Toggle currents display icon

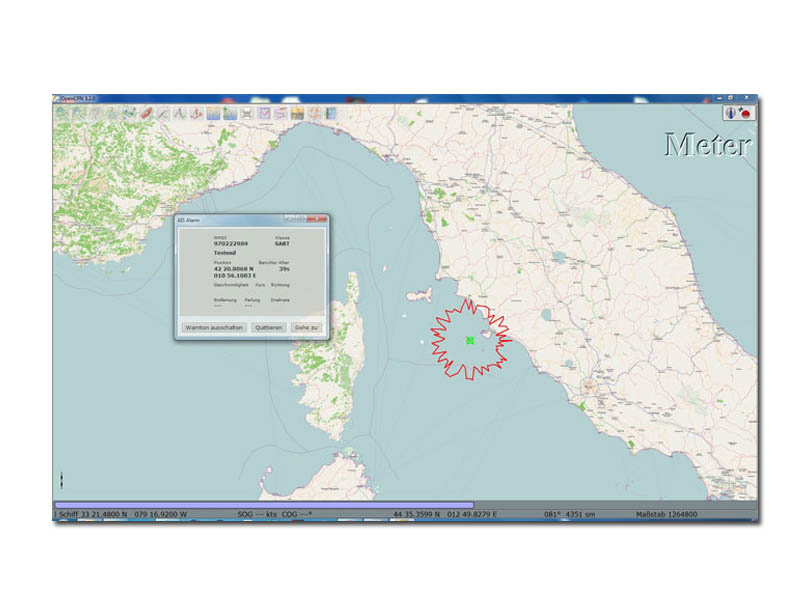pos(230,113)
